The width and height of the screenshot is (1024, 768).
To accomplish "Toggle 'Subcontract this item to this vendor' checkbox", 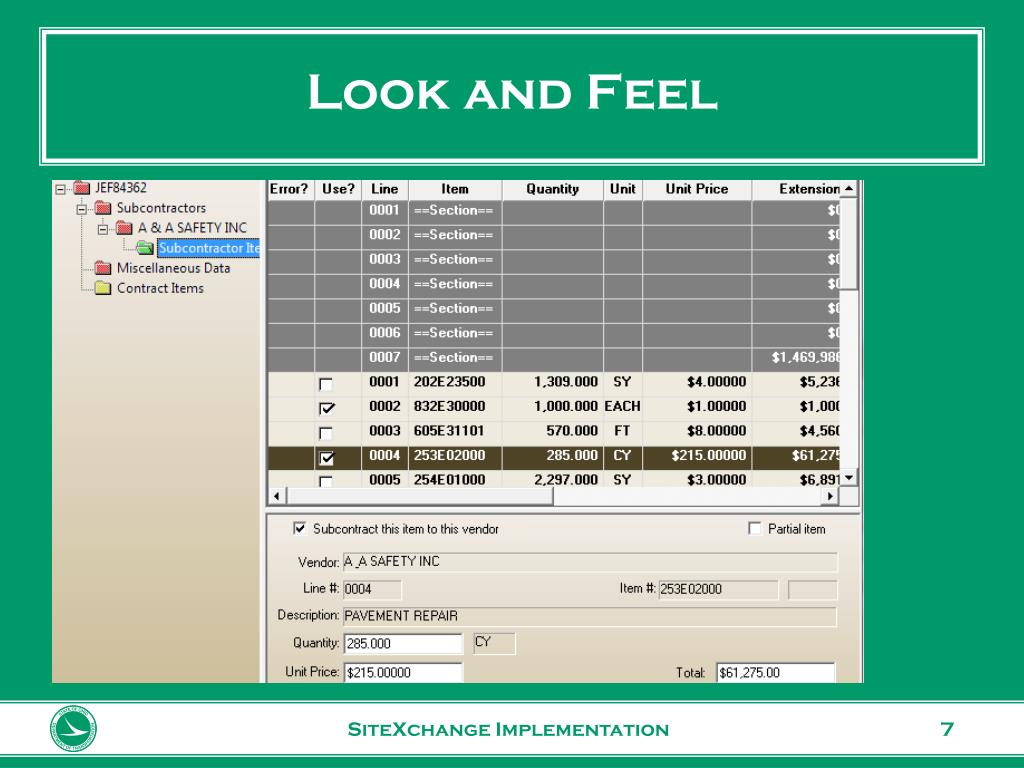I will [299, 528].
